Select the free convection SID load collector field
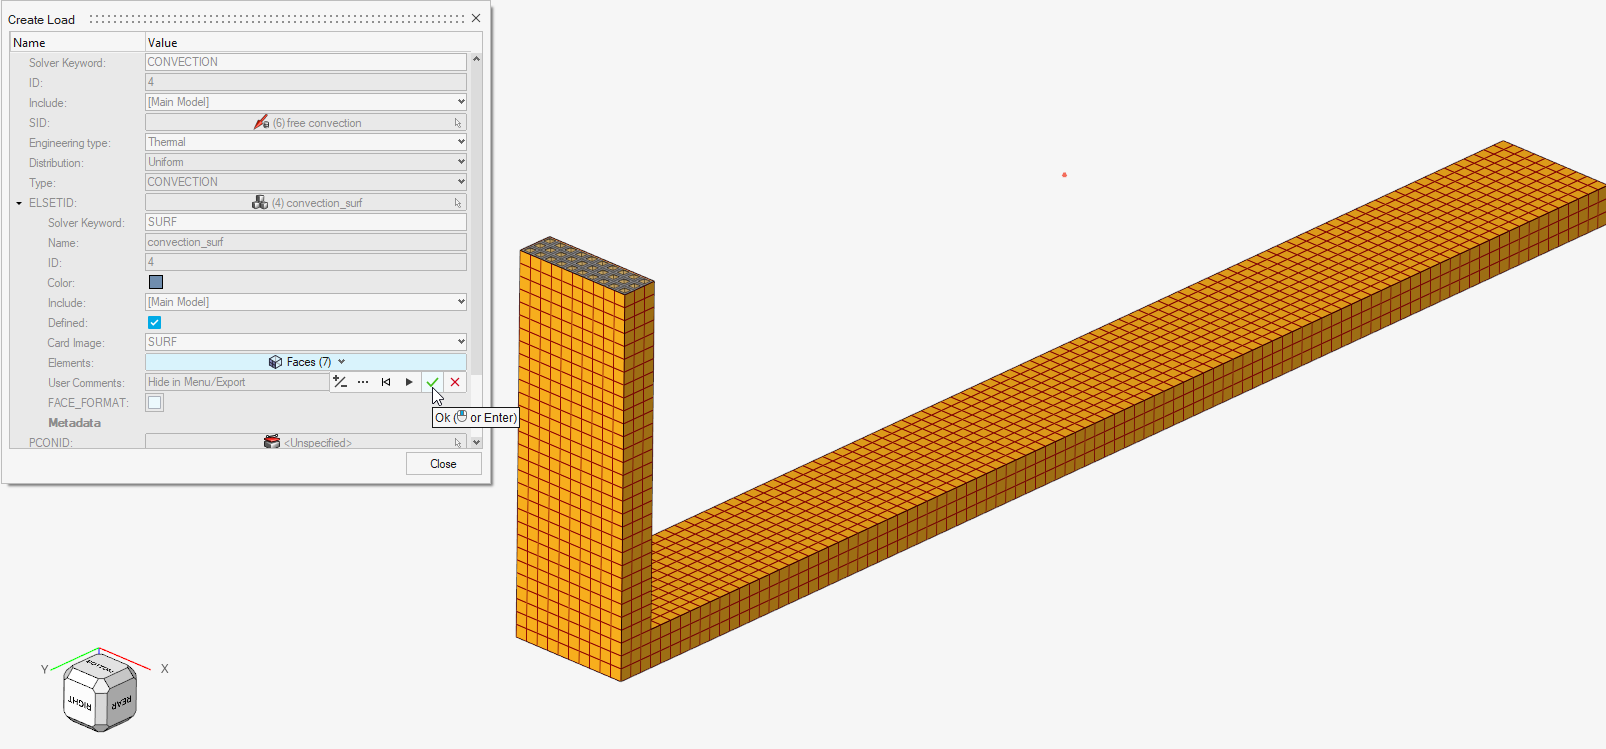 306,122
